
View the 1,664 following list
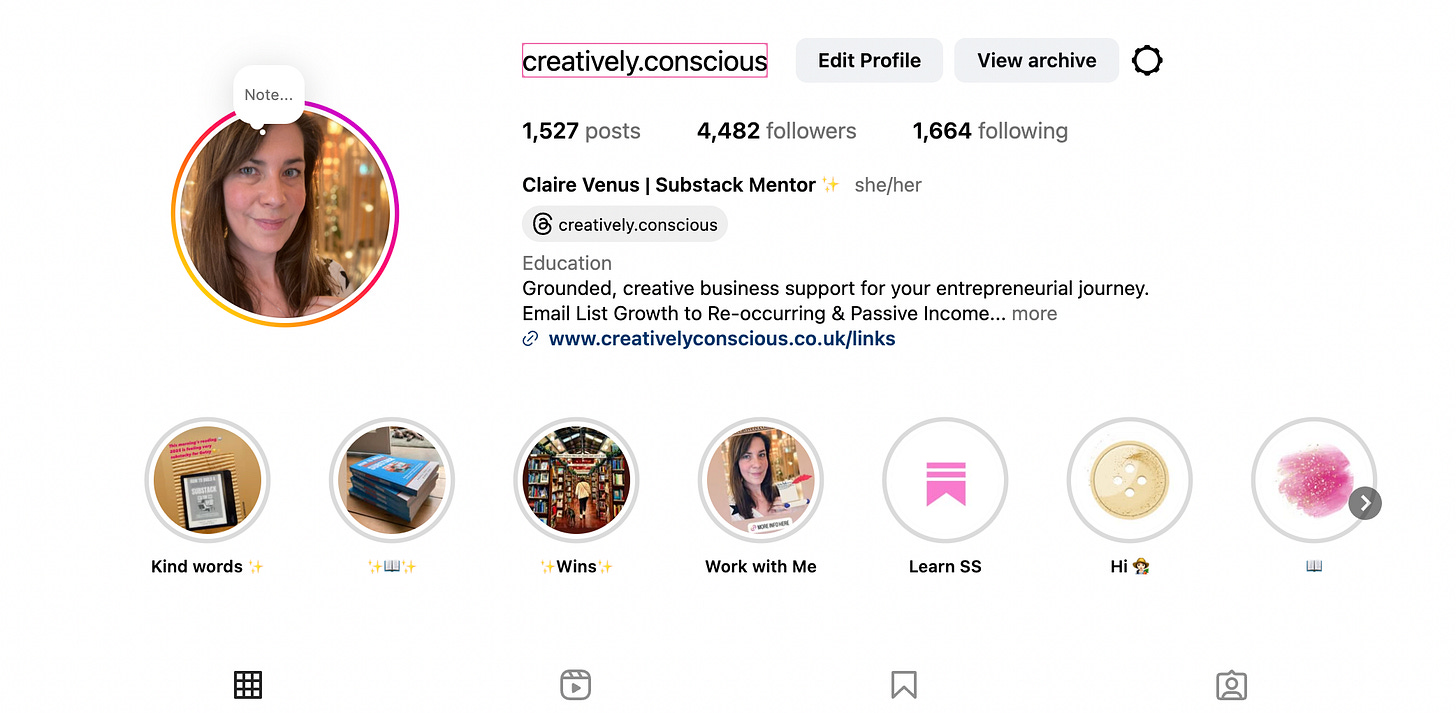[x=990, y=131]
